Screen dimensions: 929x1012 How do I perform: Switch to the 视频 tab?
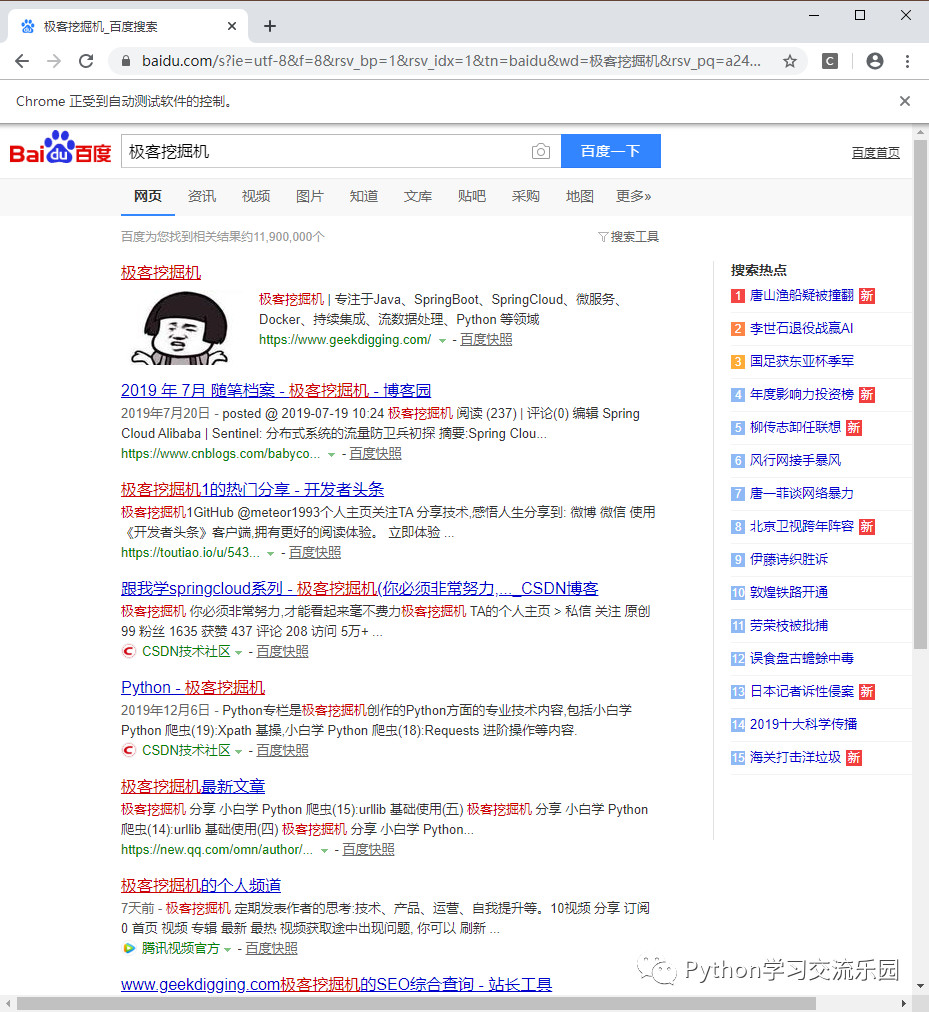[x=256, y=196]
